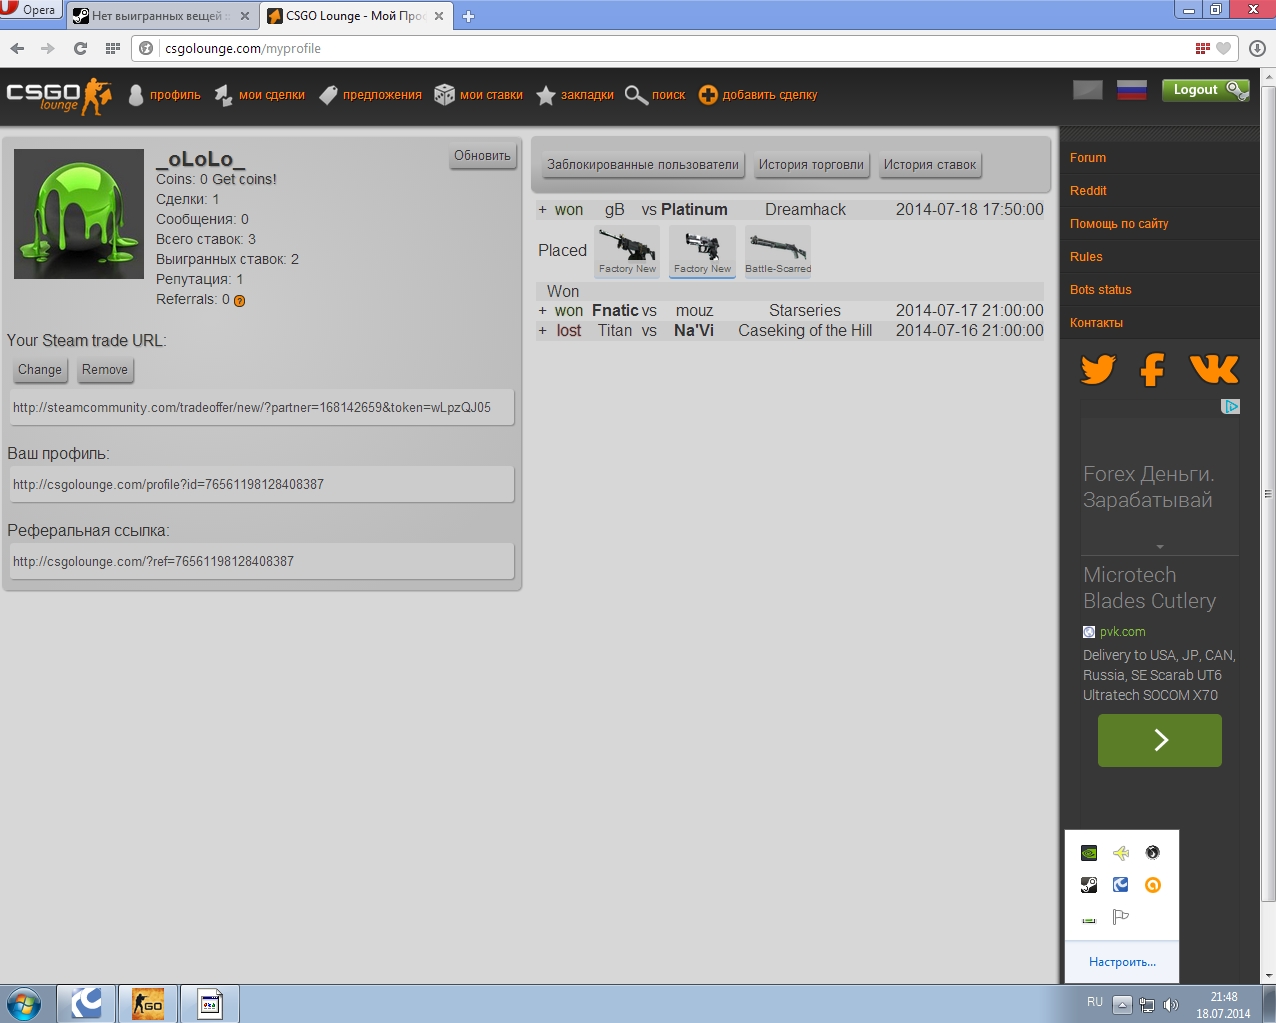Click Настроить… in the tray popup
This screenshot has width=1276, height=1023.
coord(1122,962)
